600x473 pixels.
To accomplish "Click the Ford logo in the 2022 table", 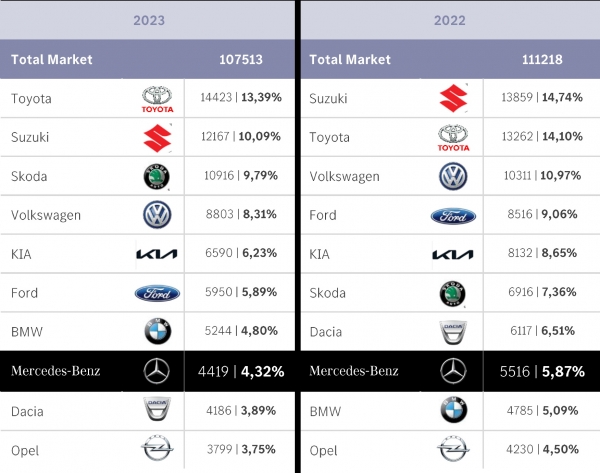I will [453, 216].
